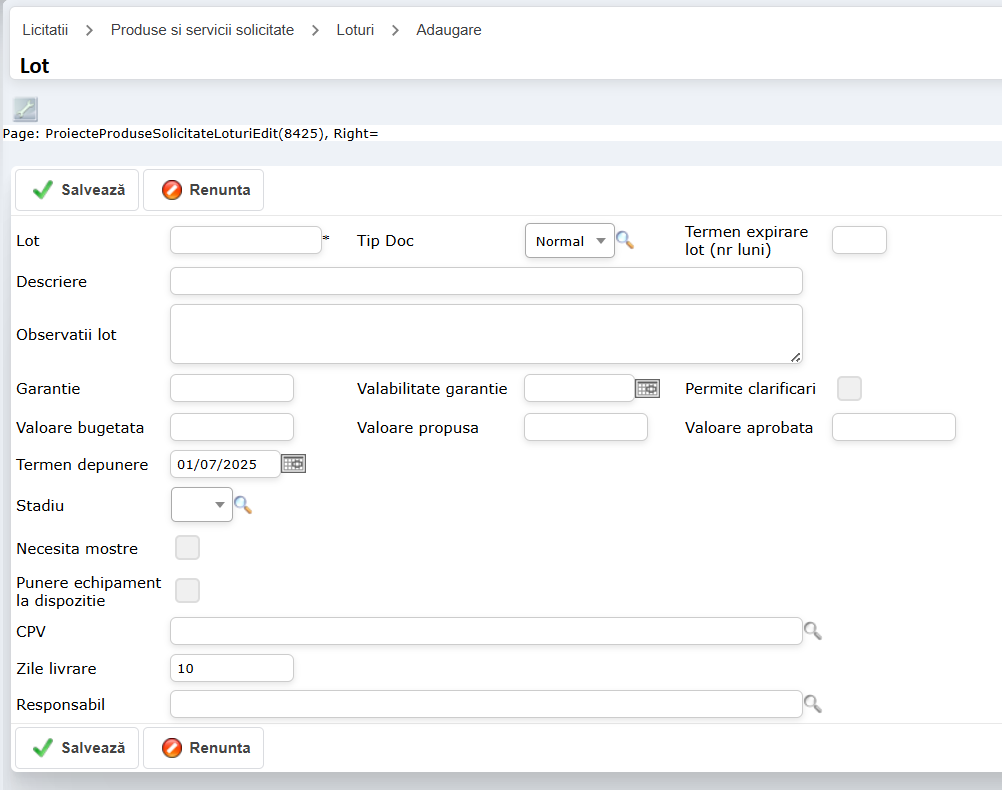Open the Tip Doc dropdown showing Normal

click(569, 241)
